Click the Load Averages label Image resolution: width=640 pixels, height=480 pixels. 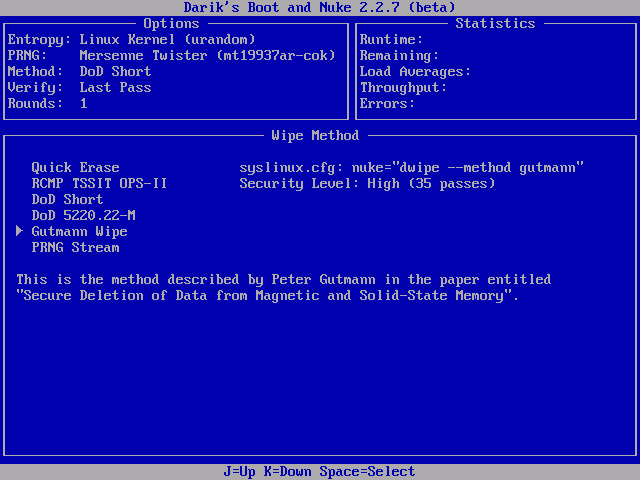[x=415, y=71]
